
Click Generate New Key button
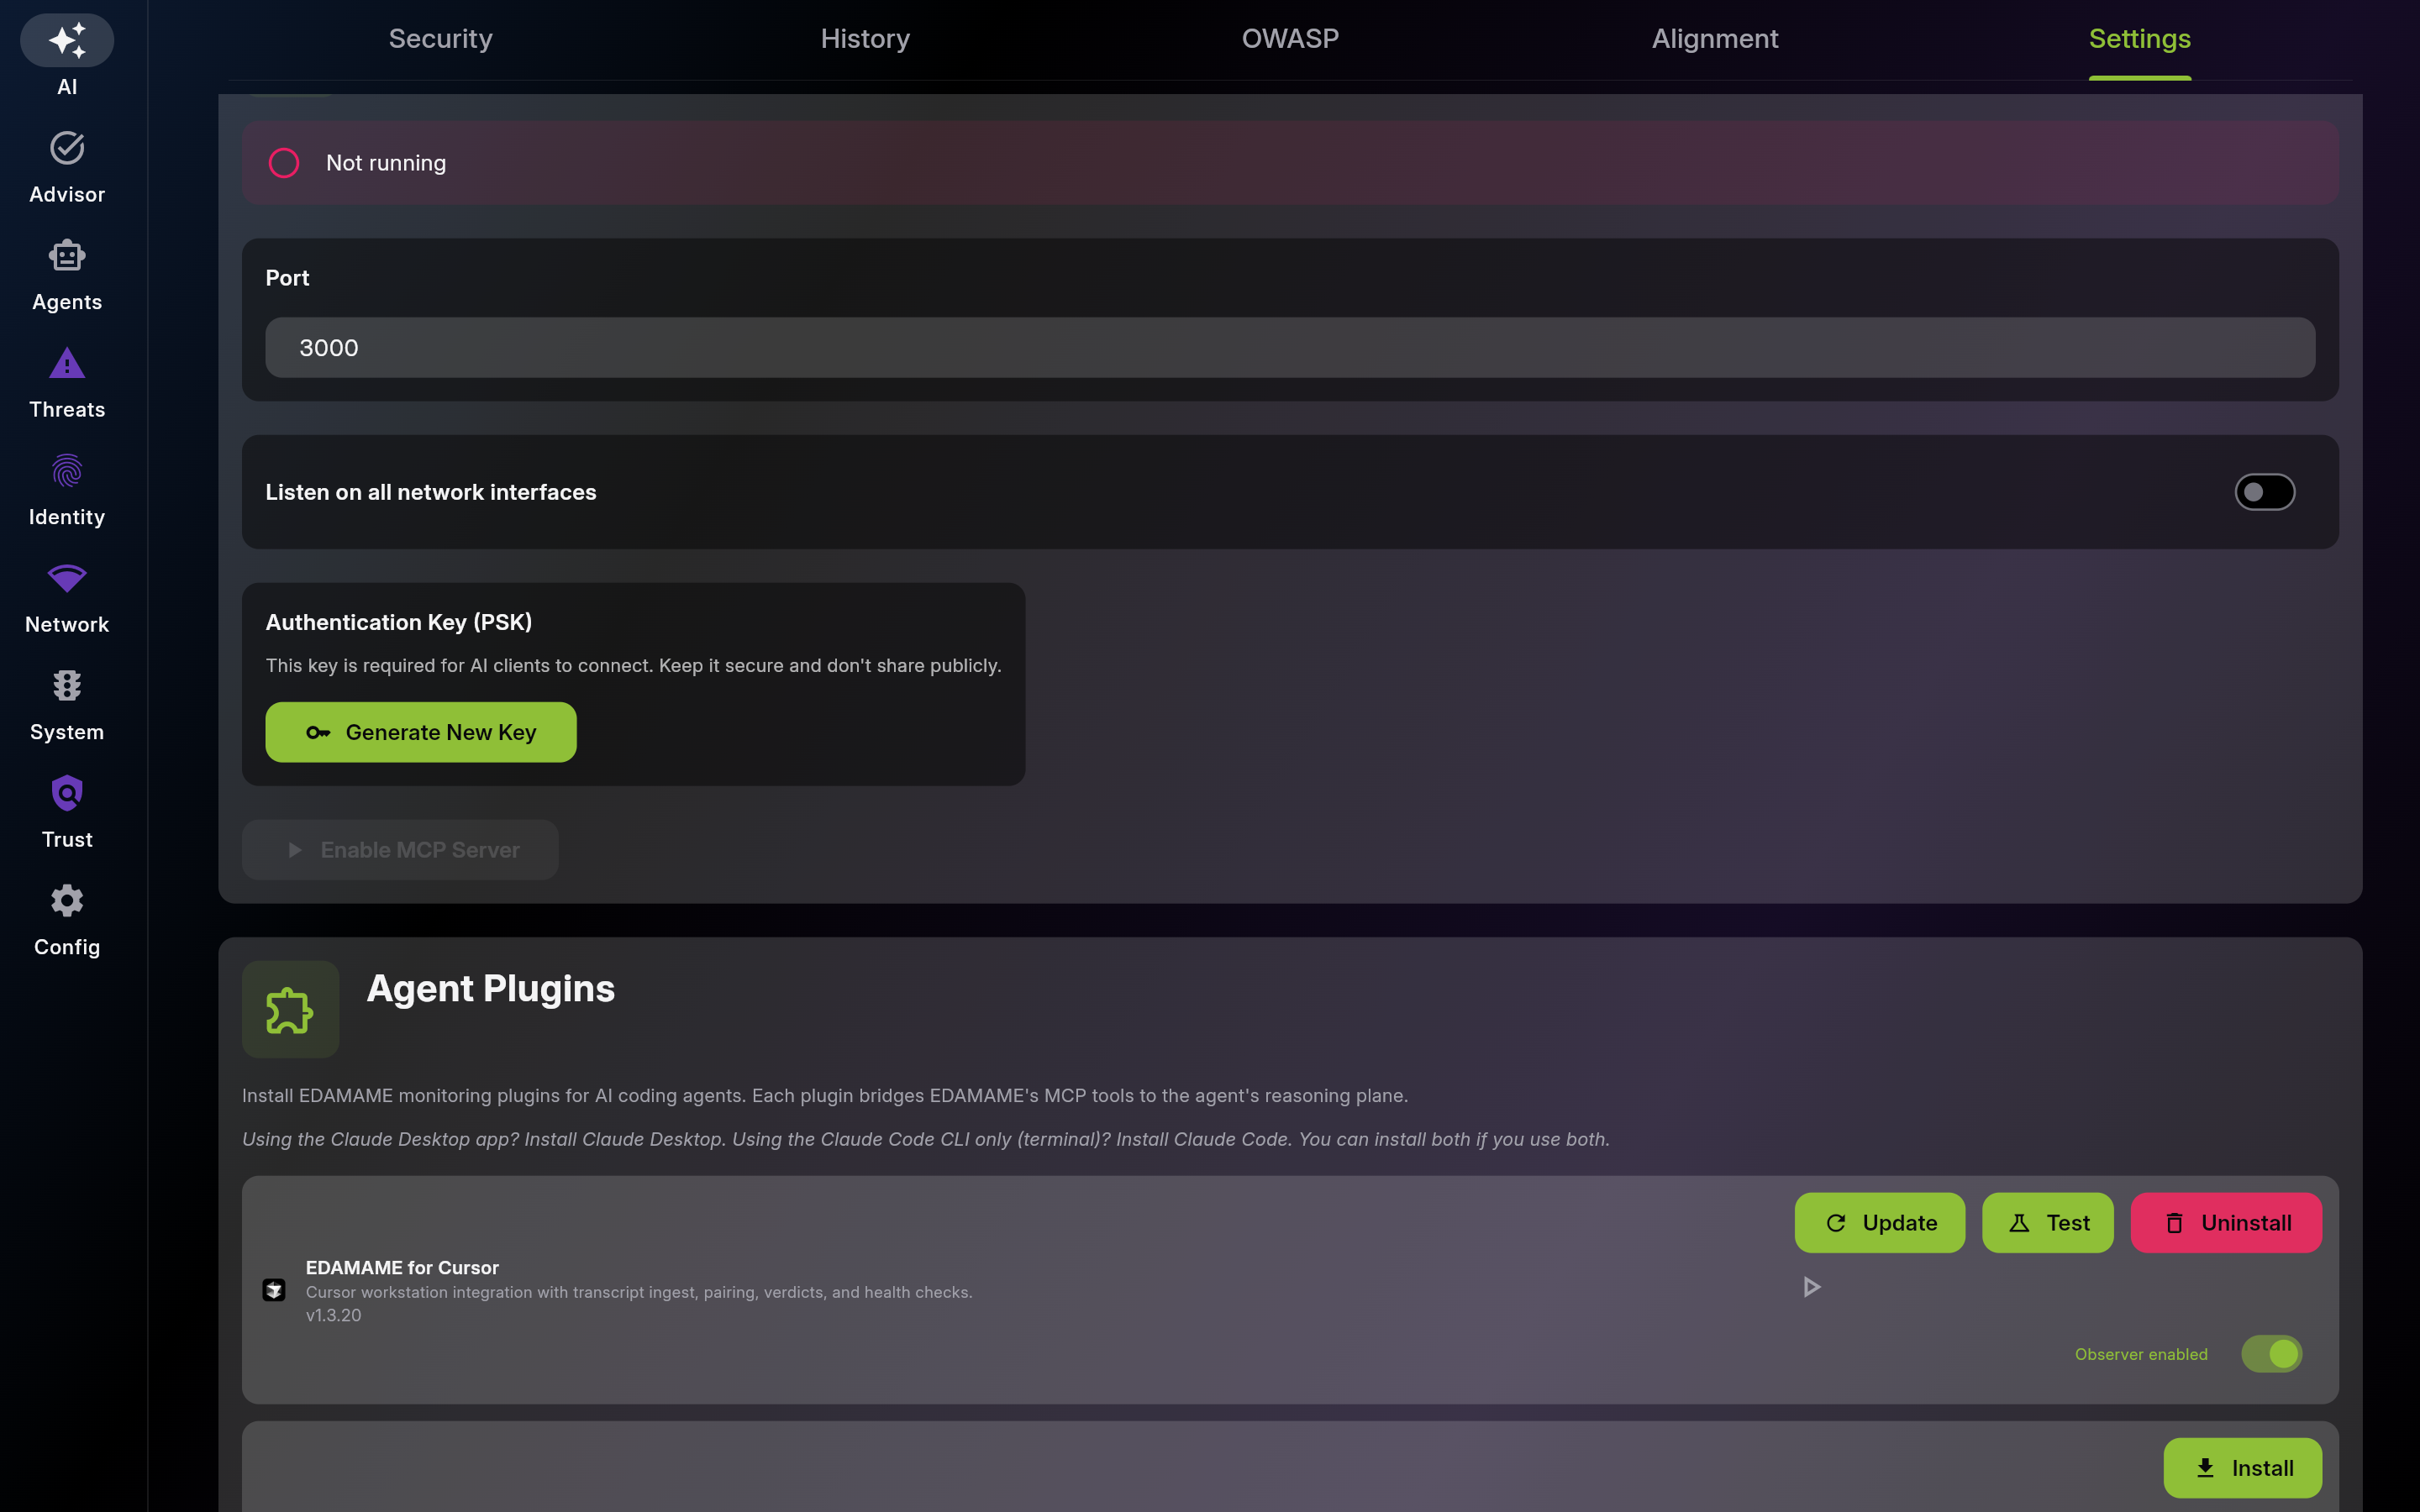point(421,732)
